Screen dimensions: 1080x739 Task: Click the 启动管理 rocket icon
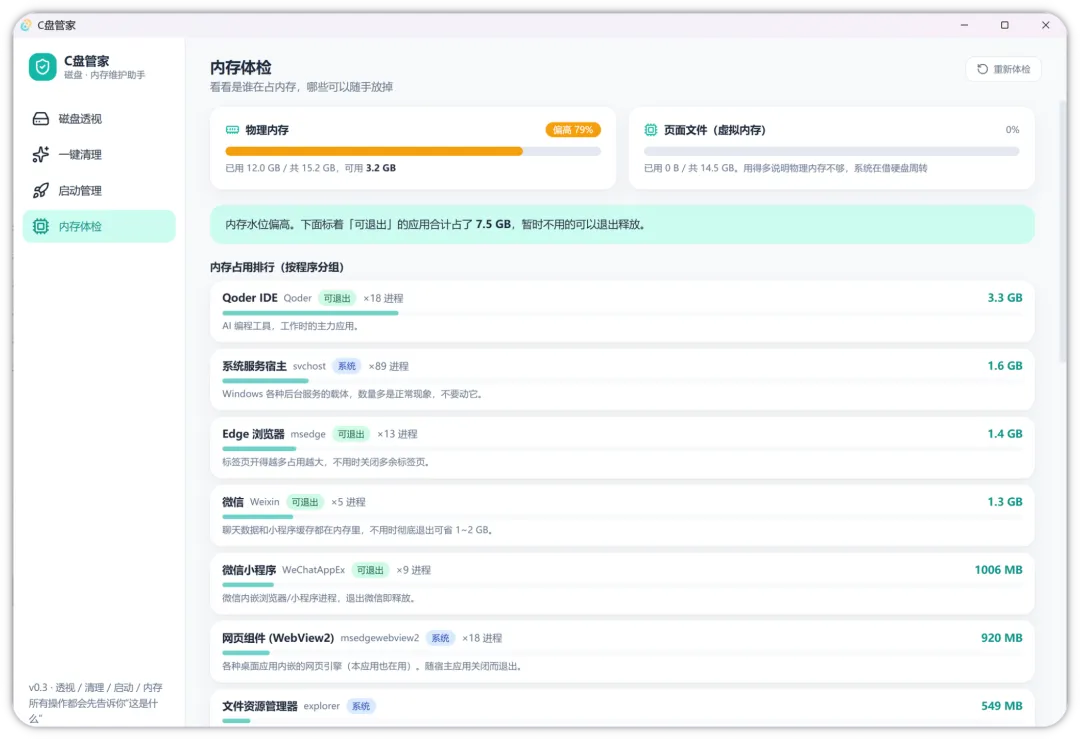41,190
